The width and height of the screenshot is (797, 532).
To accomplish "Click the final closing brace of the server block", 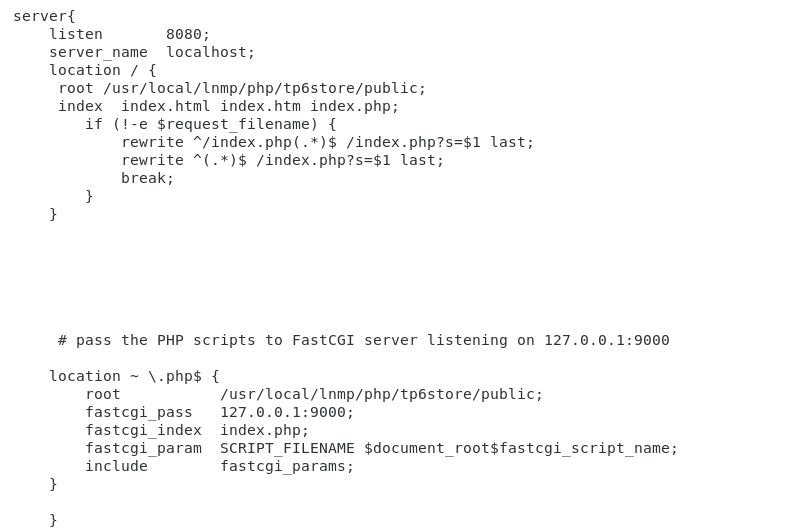I will pyautogui.click(x=53, y=520).
